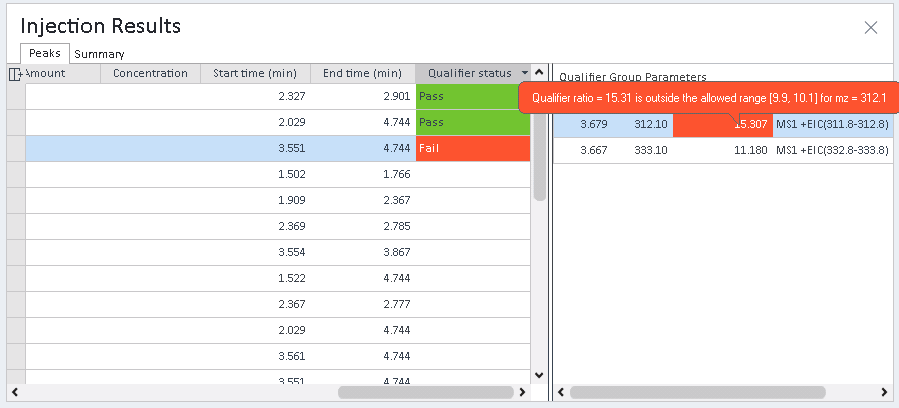This screenshot has height=408, width=899.
Task: Click the peaks table scroll up arrow
Action: click(x=538, y=72)
